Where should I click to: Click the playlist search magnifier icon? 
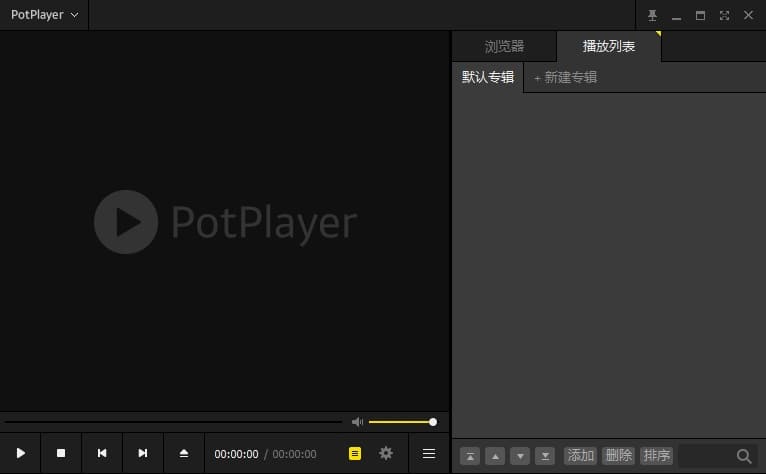click(x=744, y=456)
